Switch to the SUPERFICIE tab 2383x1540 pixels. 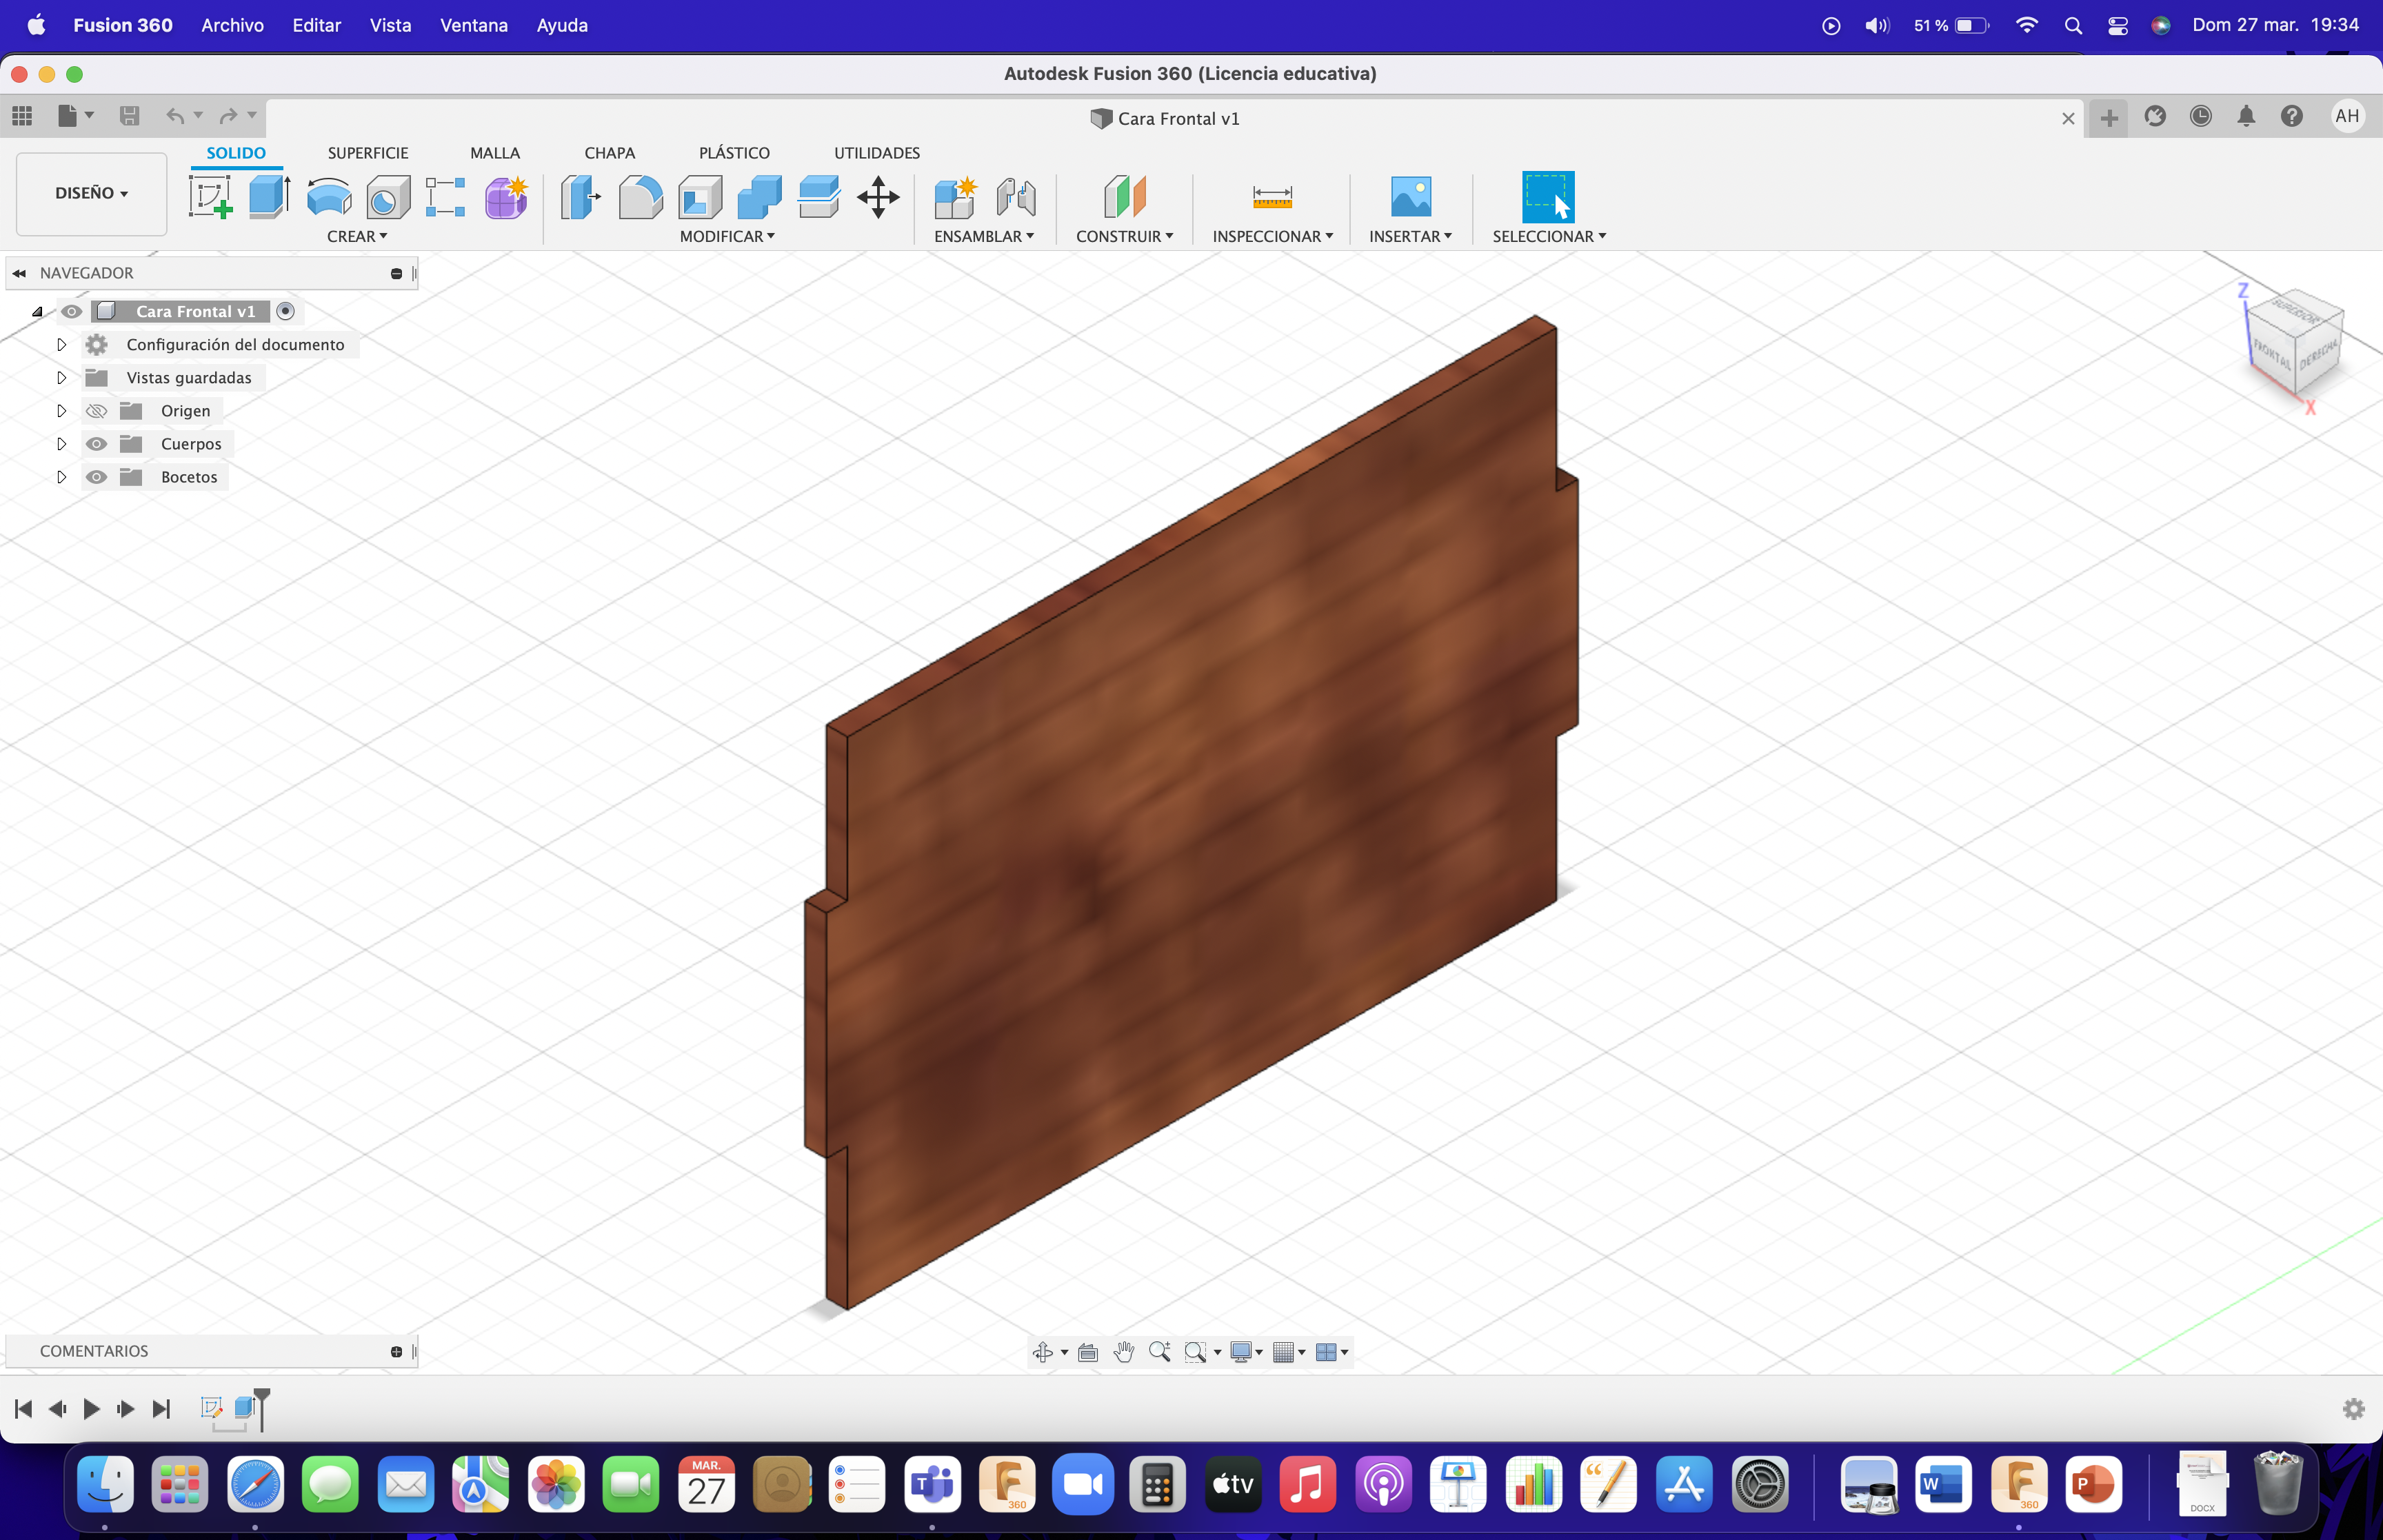coord(368,153)
